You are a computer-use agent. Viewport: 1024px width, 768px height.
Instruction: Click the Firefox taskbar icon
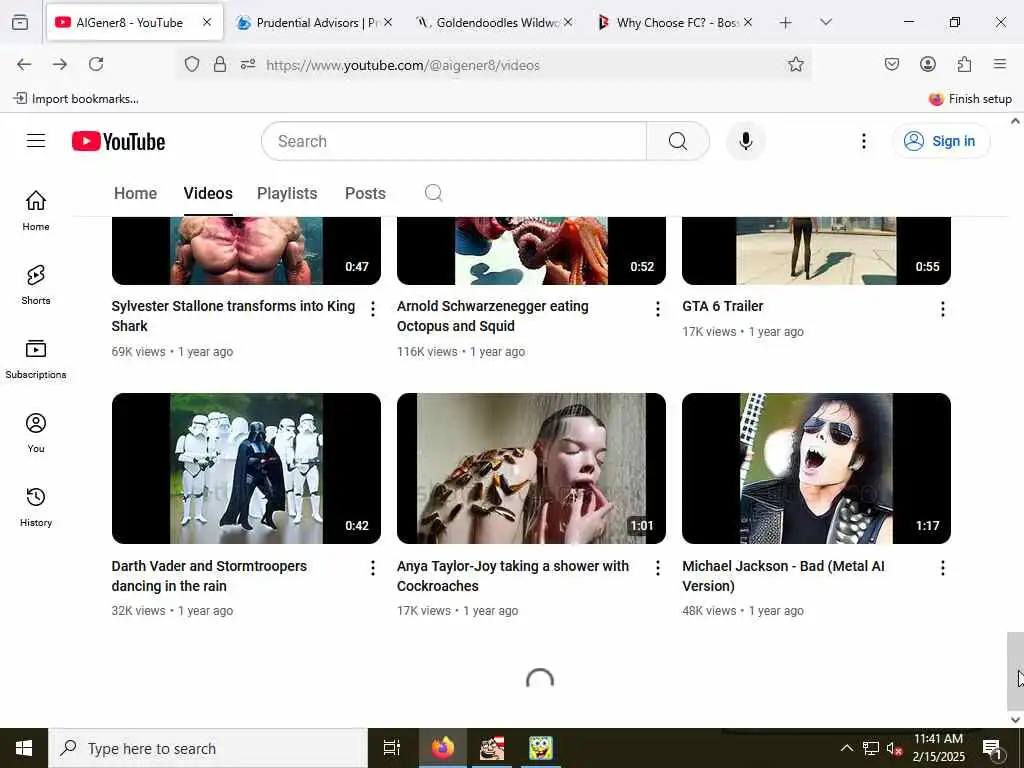442,748
